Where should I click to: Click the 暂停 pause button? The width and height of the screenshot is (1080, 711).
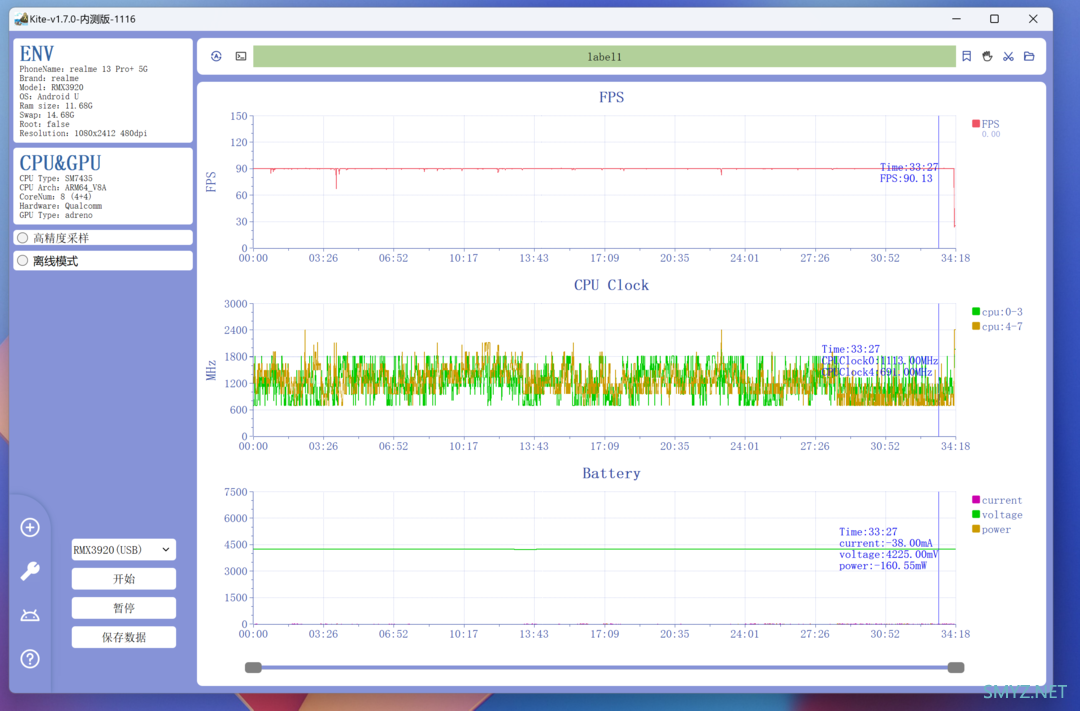(123, 608)
